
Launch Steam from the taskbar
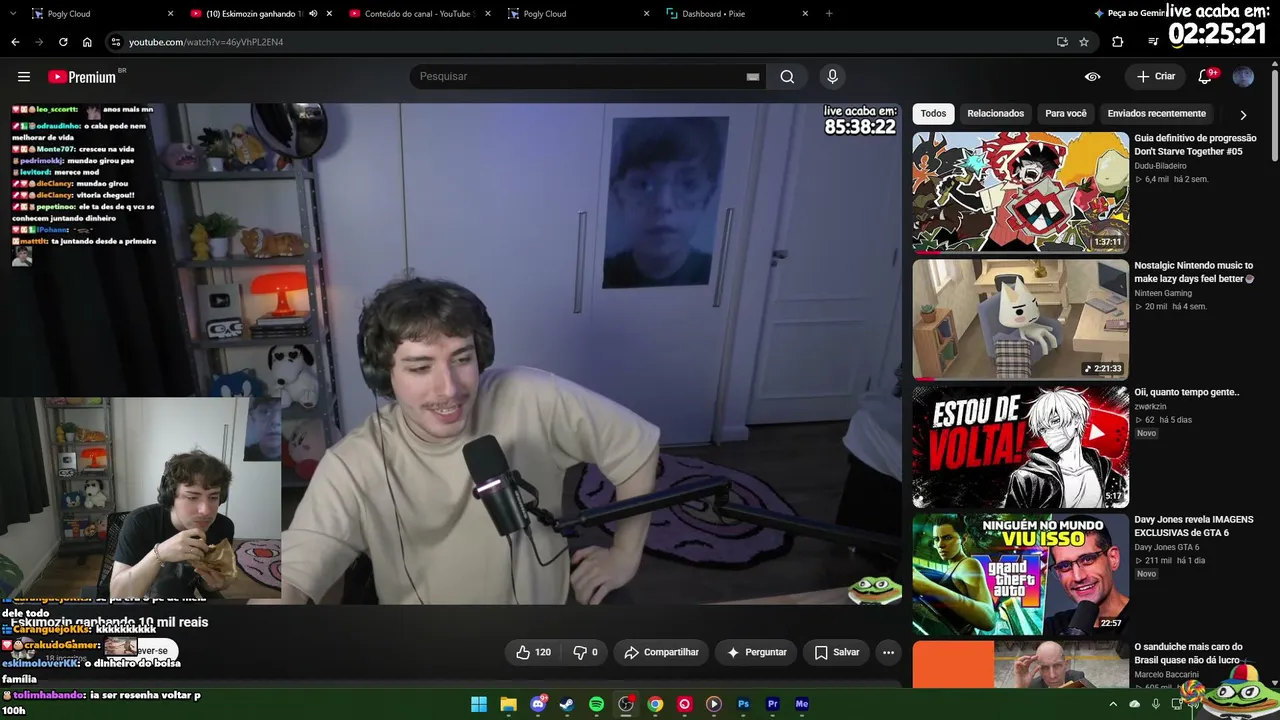567,704
